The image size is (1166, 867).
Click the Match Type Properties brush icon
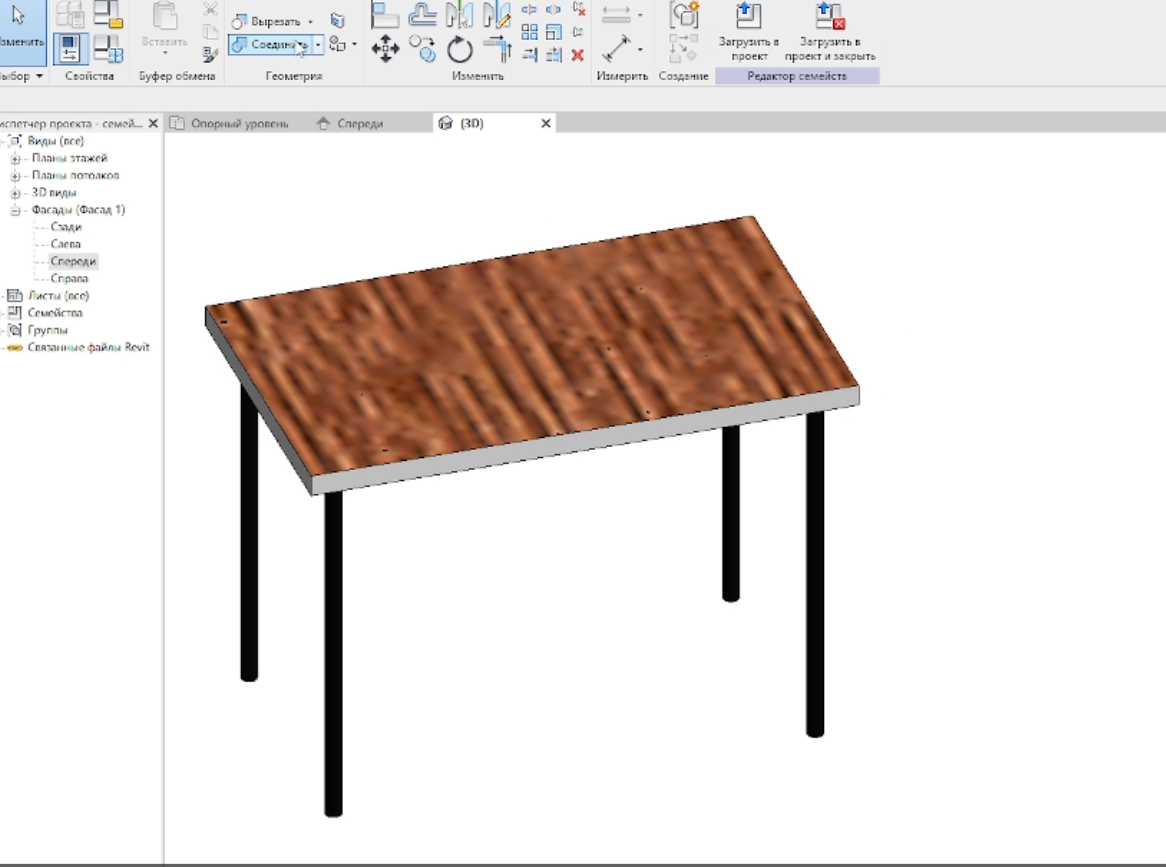[x=210, y=54]
